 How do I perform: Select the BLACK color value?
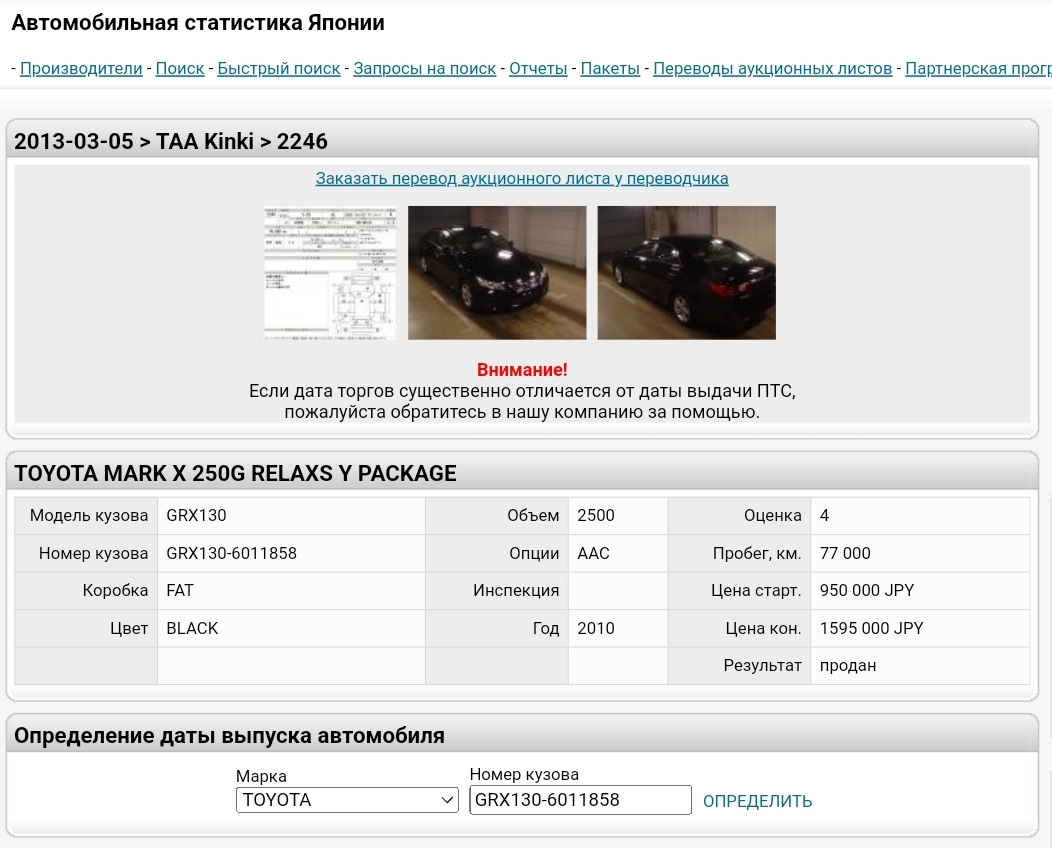click(x=193, y=629)
